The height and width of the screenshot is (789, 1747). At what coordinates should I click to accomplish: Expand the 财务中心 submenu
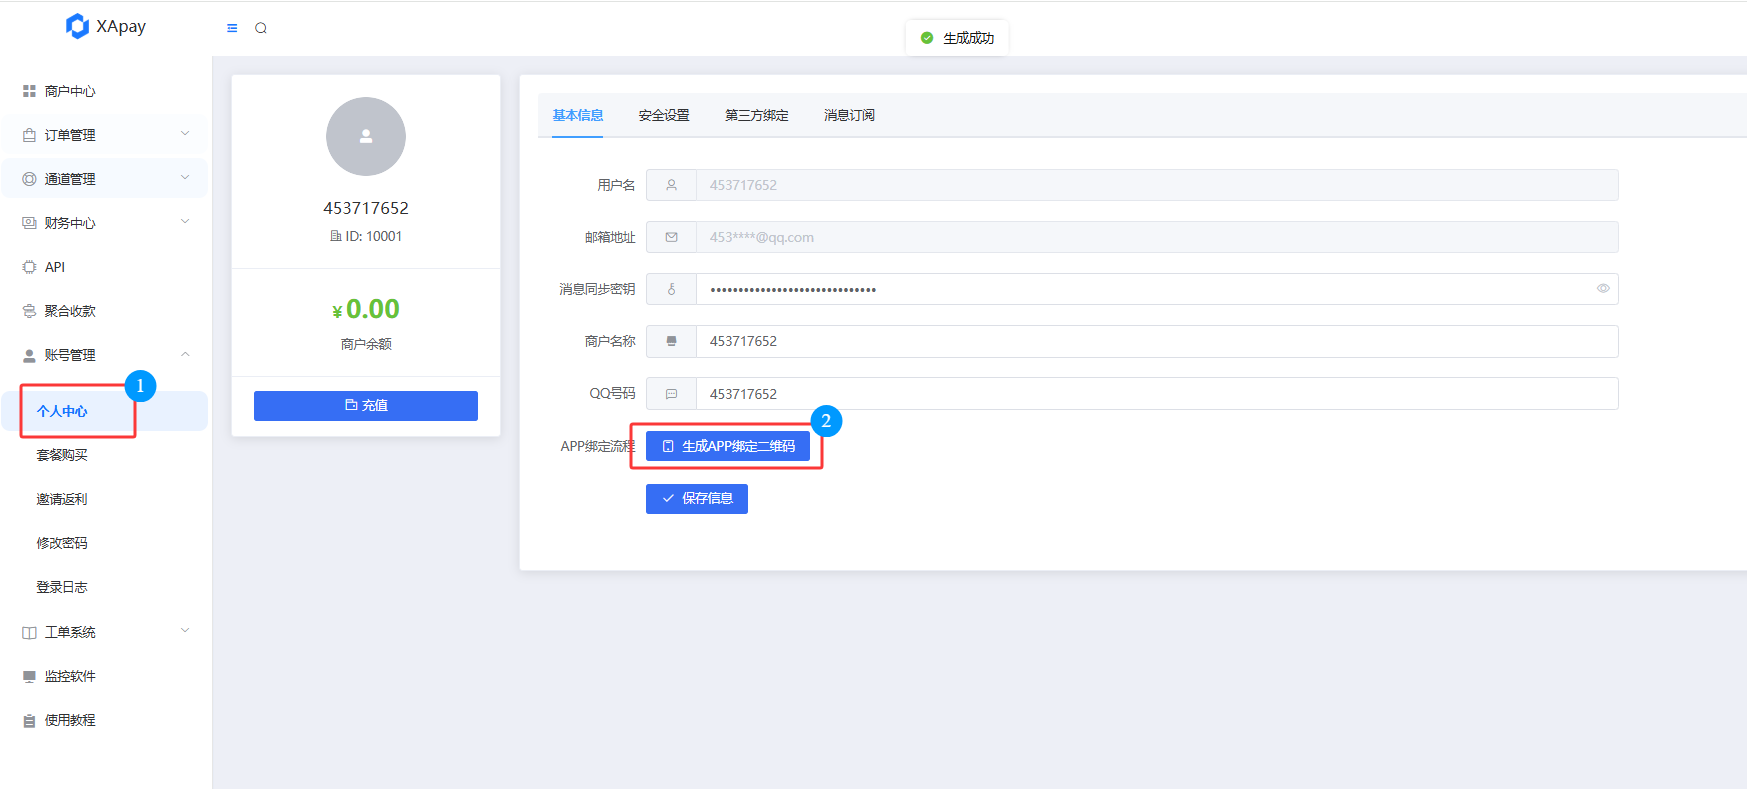point(105,223)
